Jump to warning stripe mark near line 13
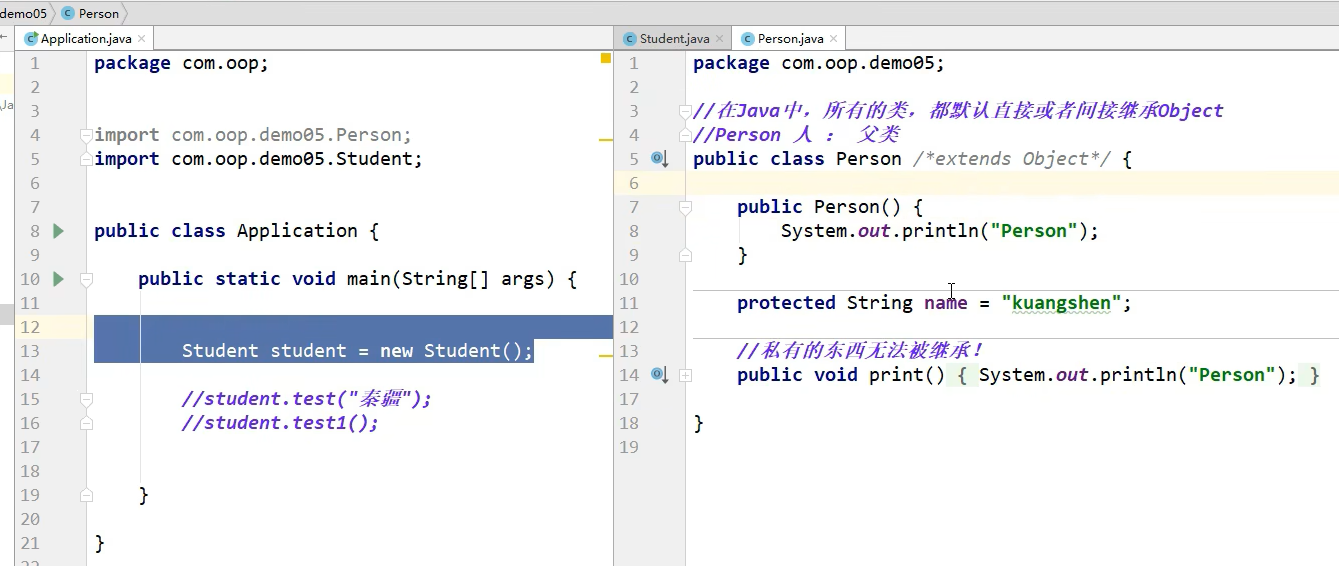 tap(606, 355)
